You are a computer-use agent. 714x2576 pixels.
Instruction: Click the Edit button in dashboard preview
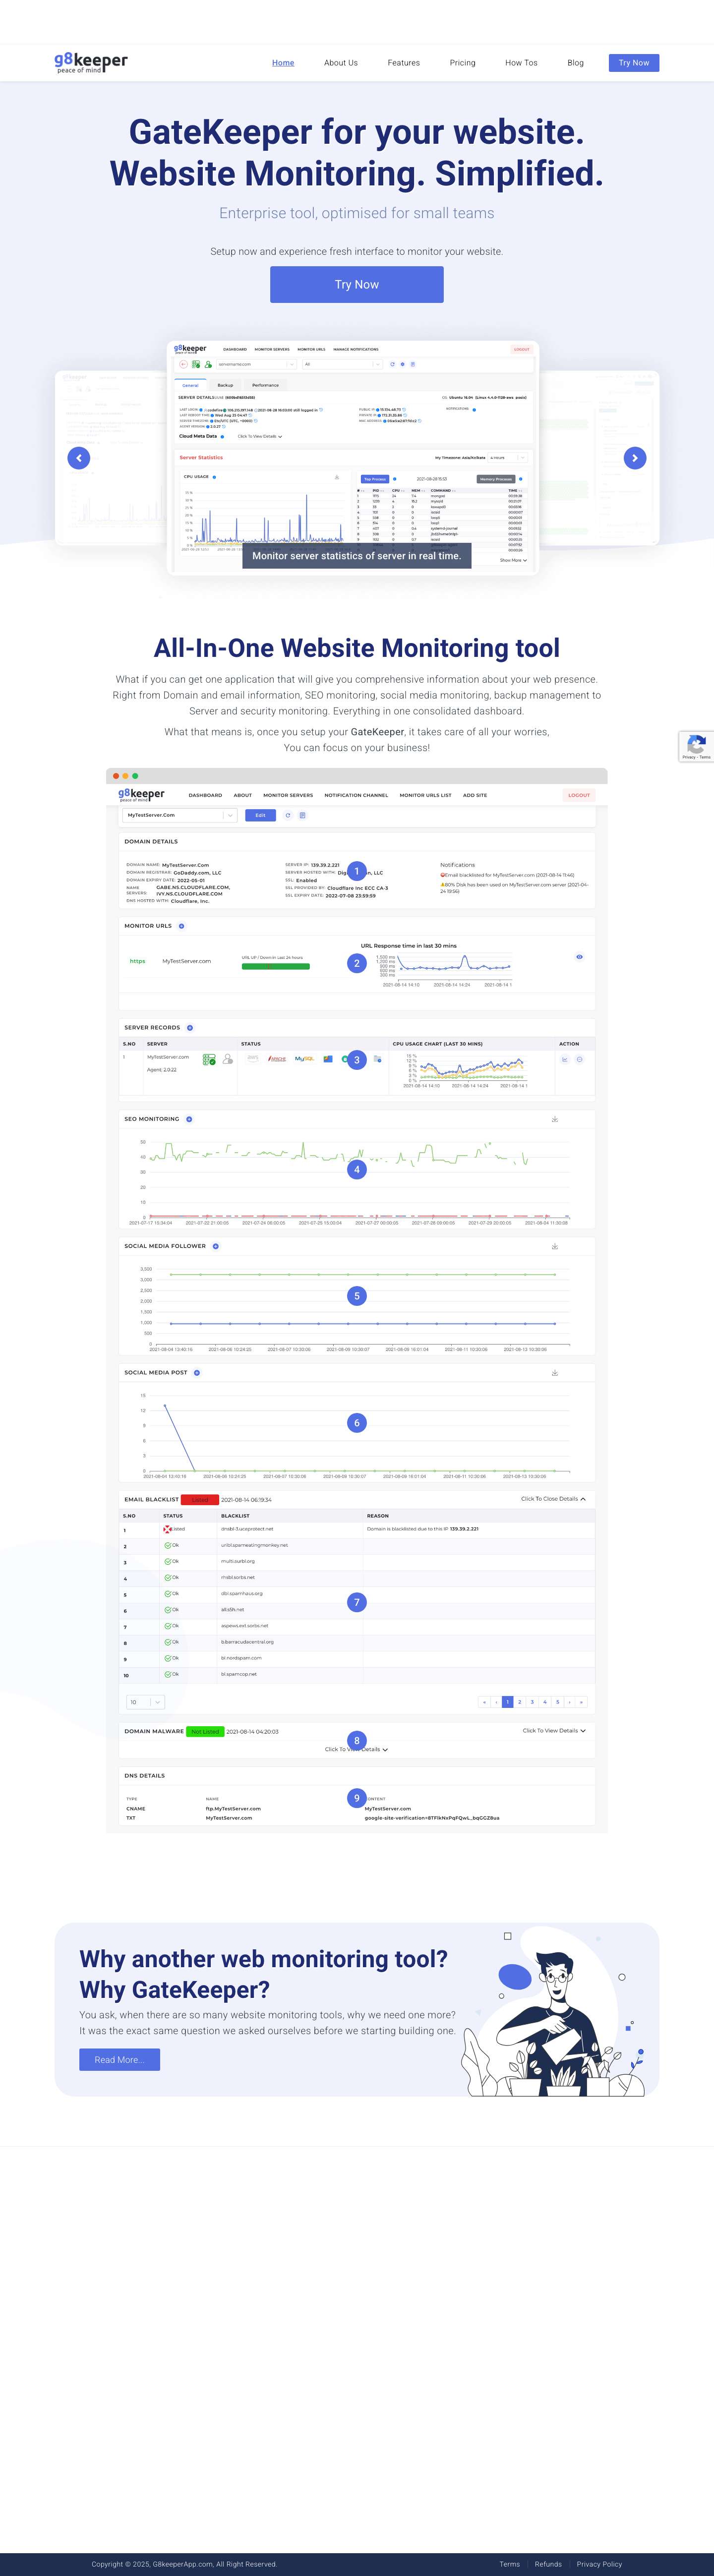pyautogui.click(x=260, y=815)
